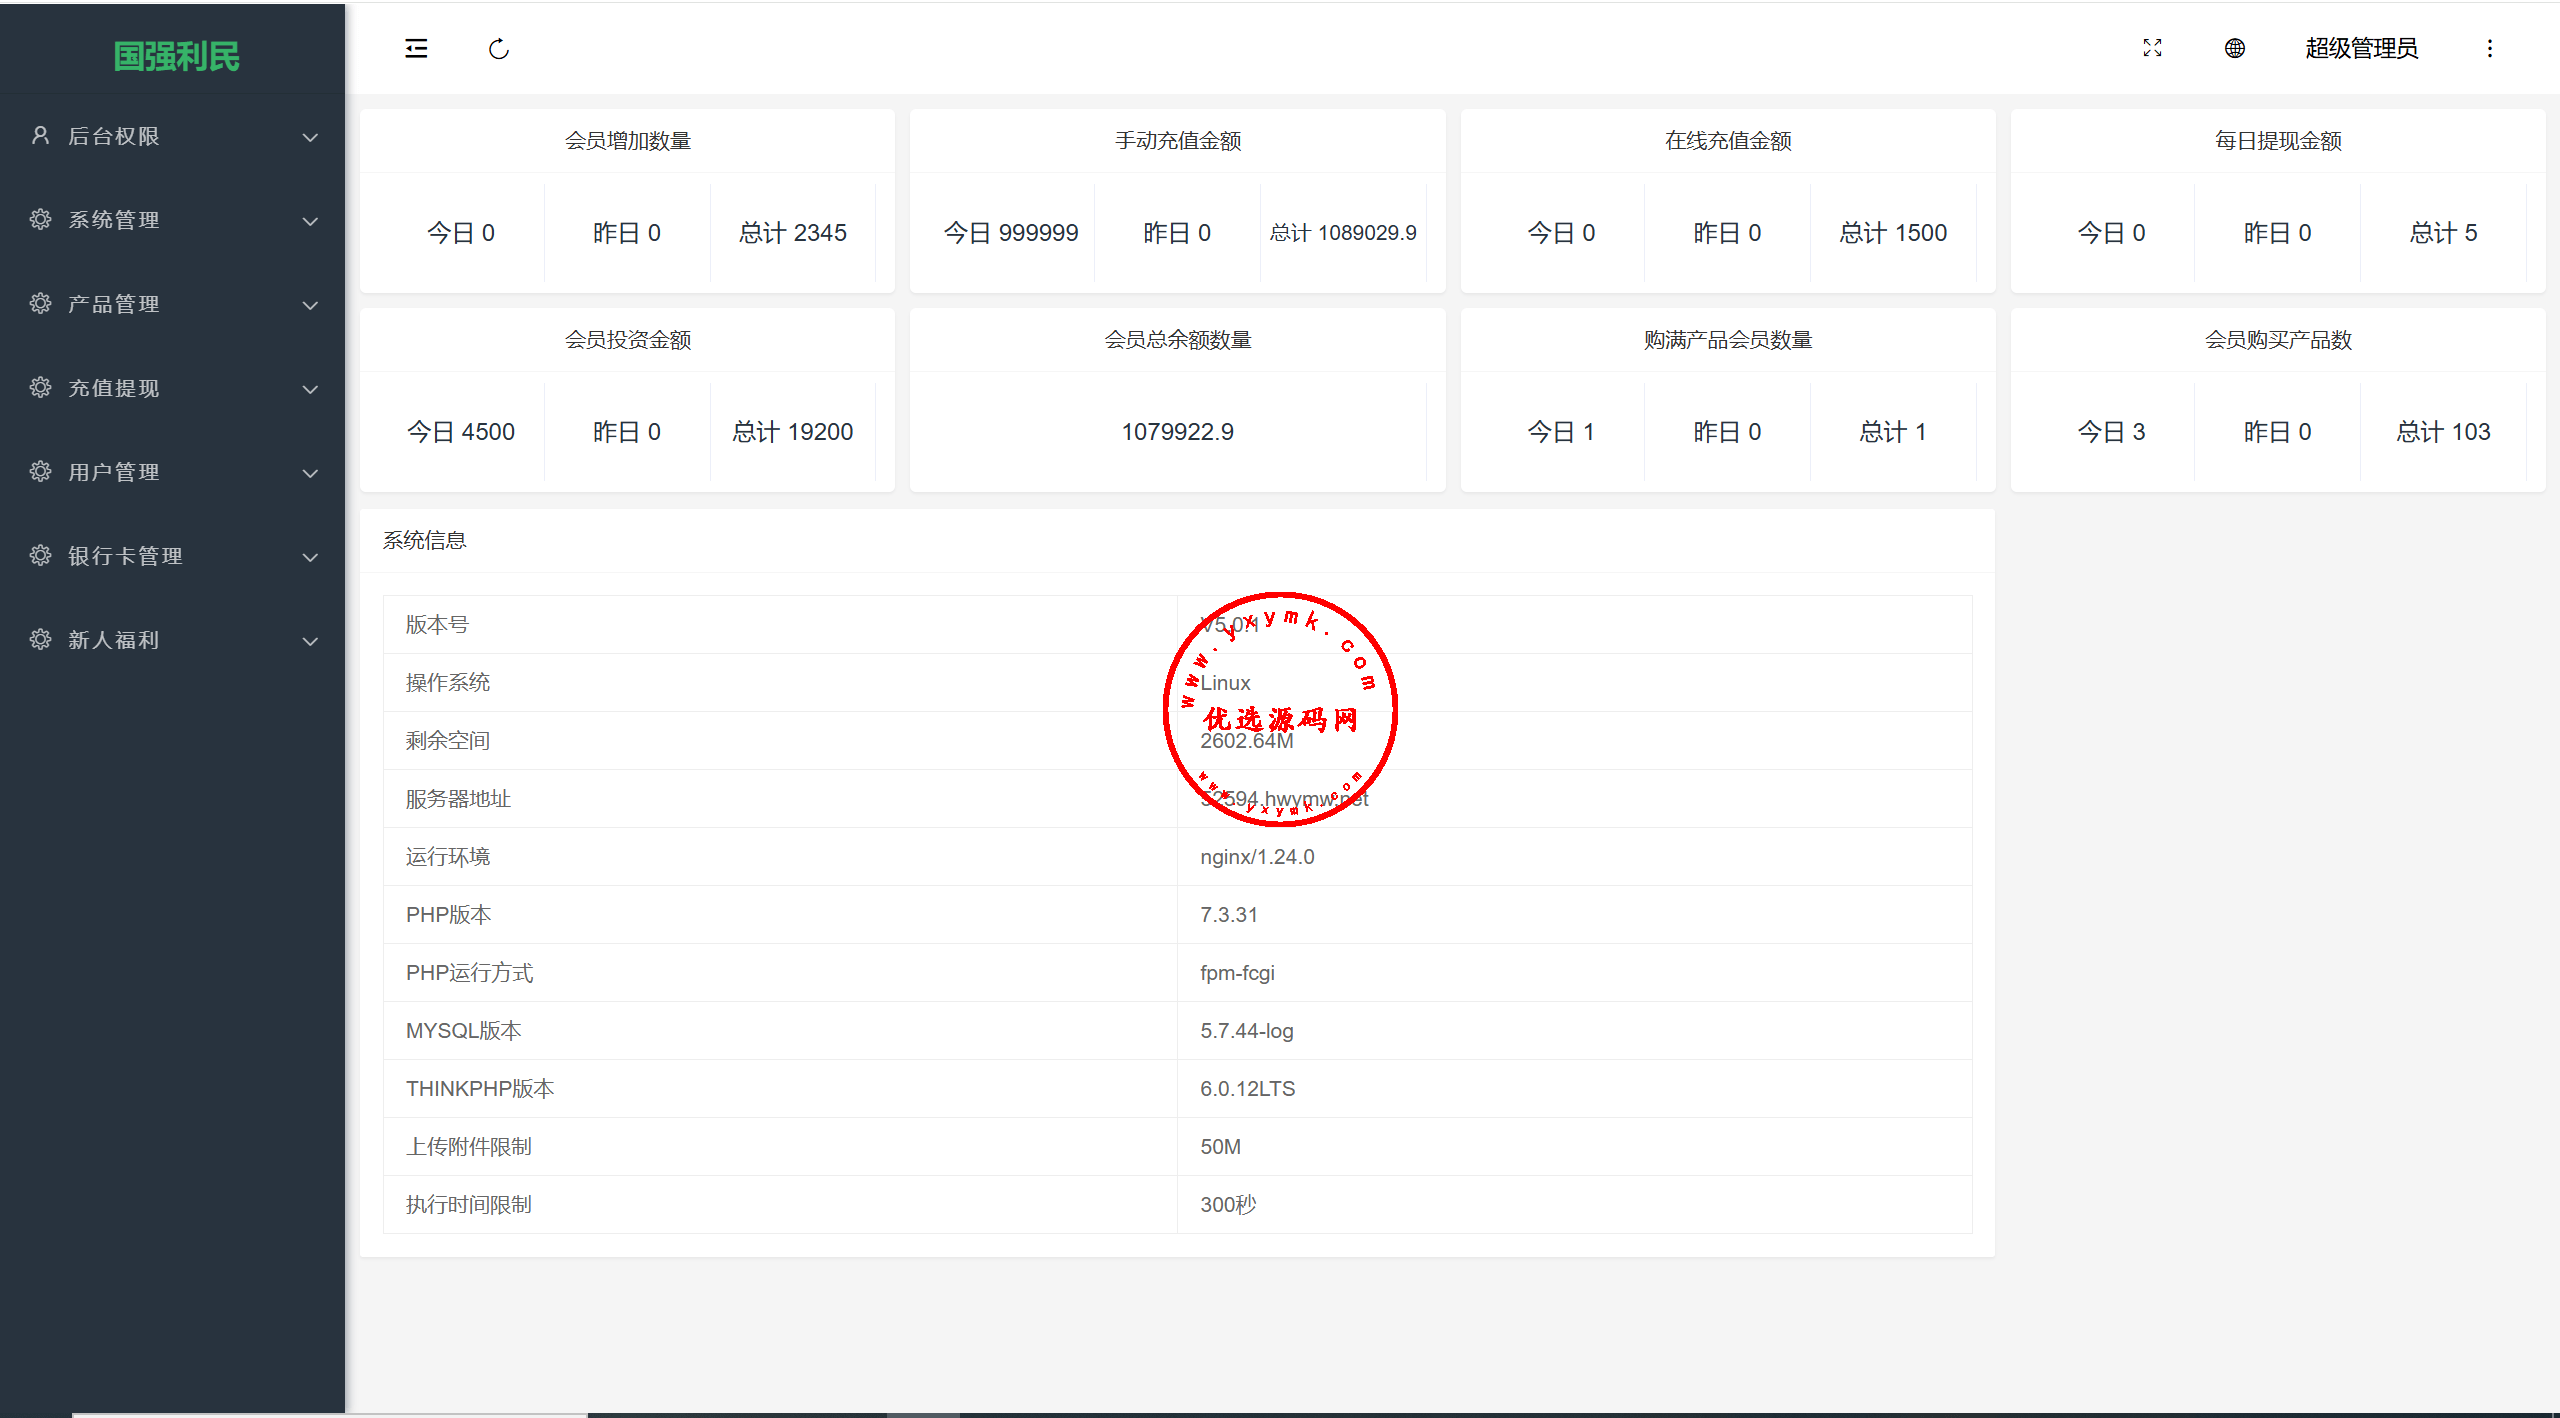Click the 5.7.44-log MYSQL version cell
The width and height of the screenshot is (2560, 1418).
point(1574,1031)
